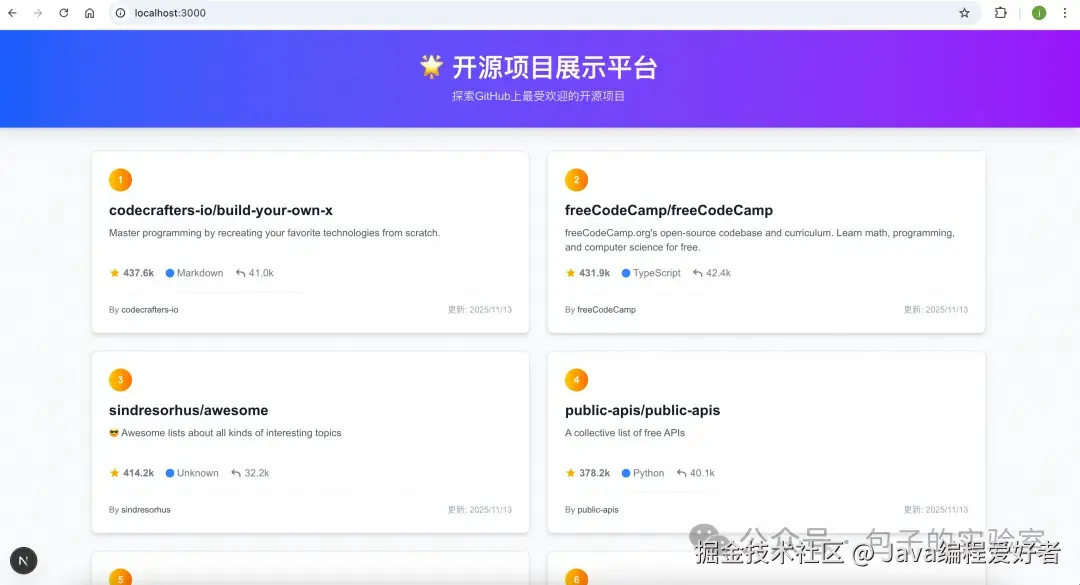
Task: Click update date on sindresorhus card
Action: pos(479,509)
